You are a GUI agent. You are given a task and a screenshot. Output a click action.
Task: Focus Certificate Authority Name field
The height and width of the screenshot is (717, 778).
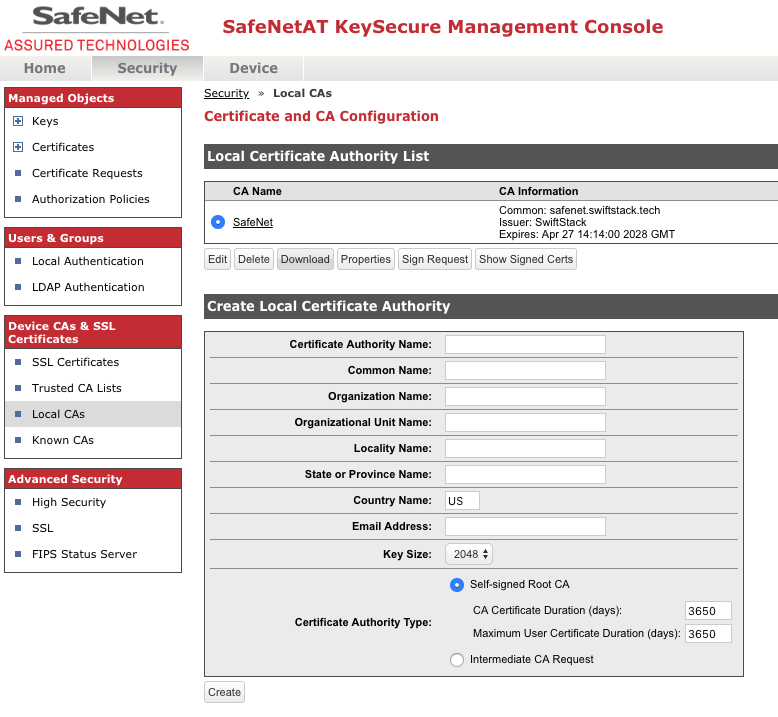(525, 344)
